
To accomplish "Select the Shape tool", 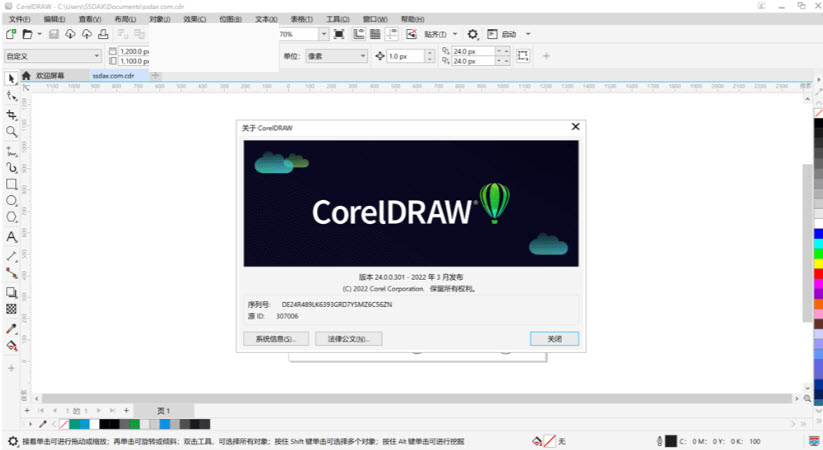I will [11, 96].
